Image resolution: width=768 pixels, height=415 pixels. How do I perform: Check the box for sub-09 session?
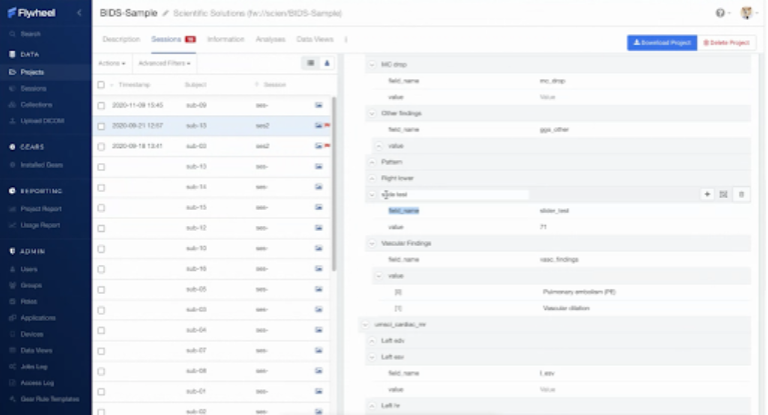coord(100,105)
